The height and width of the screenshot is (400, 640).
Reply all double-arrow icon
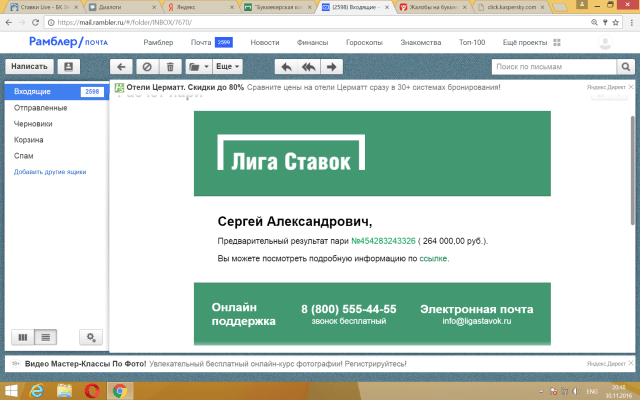(309, 67)
